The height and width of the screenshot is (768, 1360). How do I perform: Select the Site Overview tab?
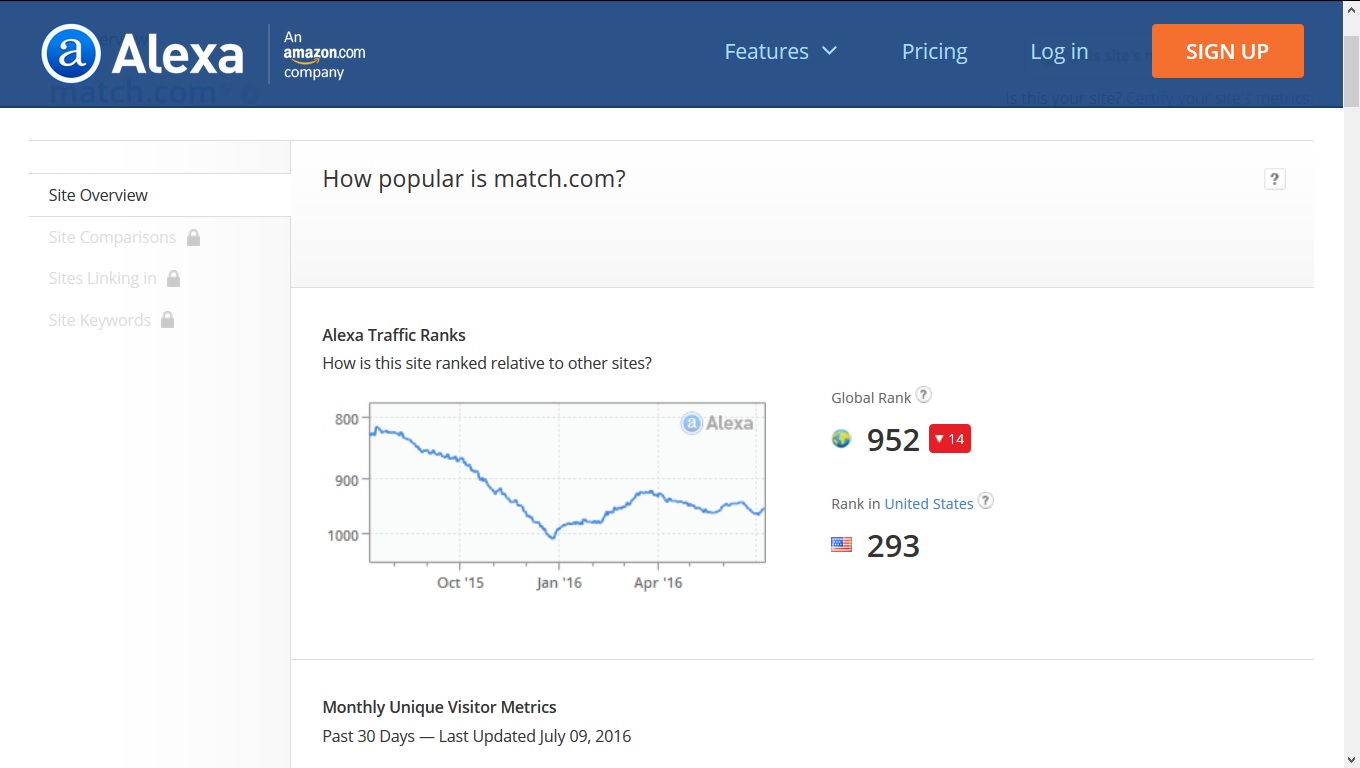pyautogui.click(x=98, y=195)
